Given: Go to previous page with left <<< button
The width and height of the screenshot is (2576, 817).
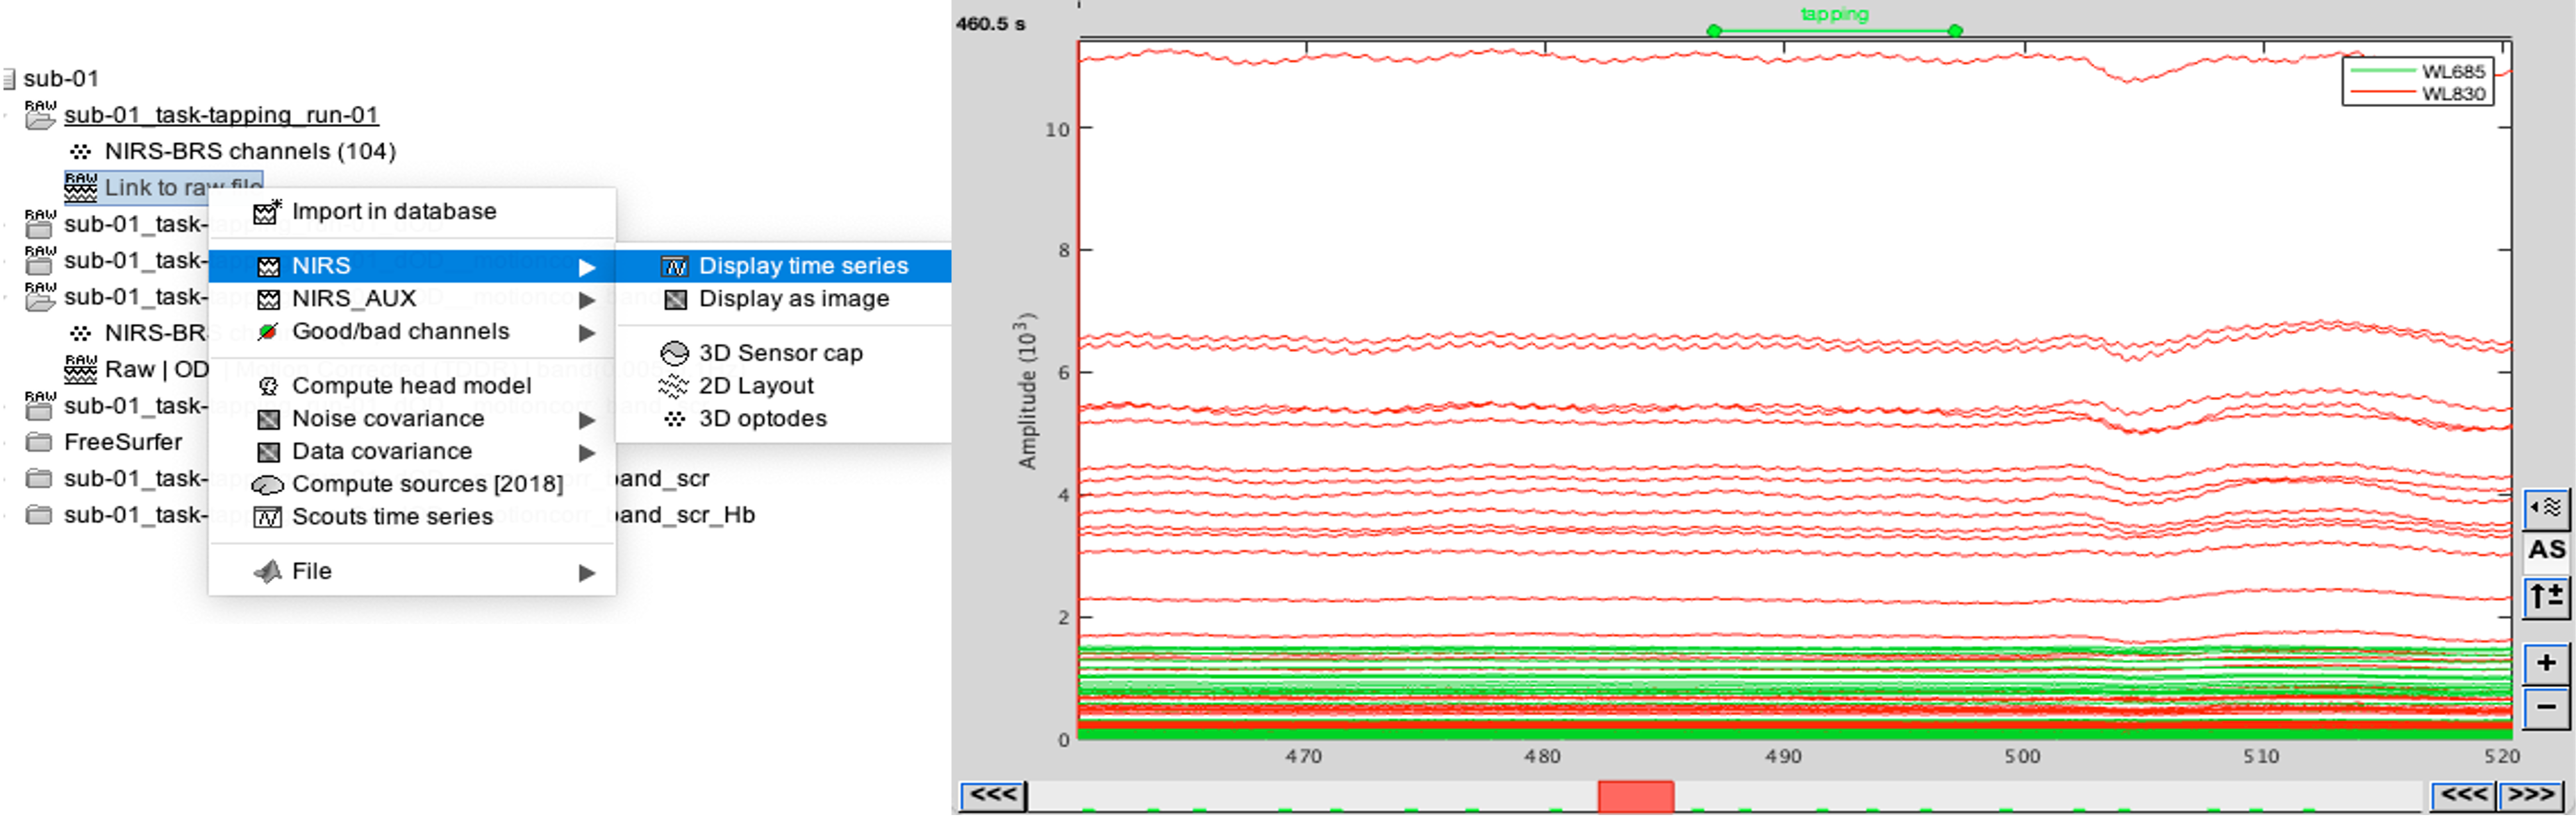Looking at the screenshot, I should coord(993,795).
